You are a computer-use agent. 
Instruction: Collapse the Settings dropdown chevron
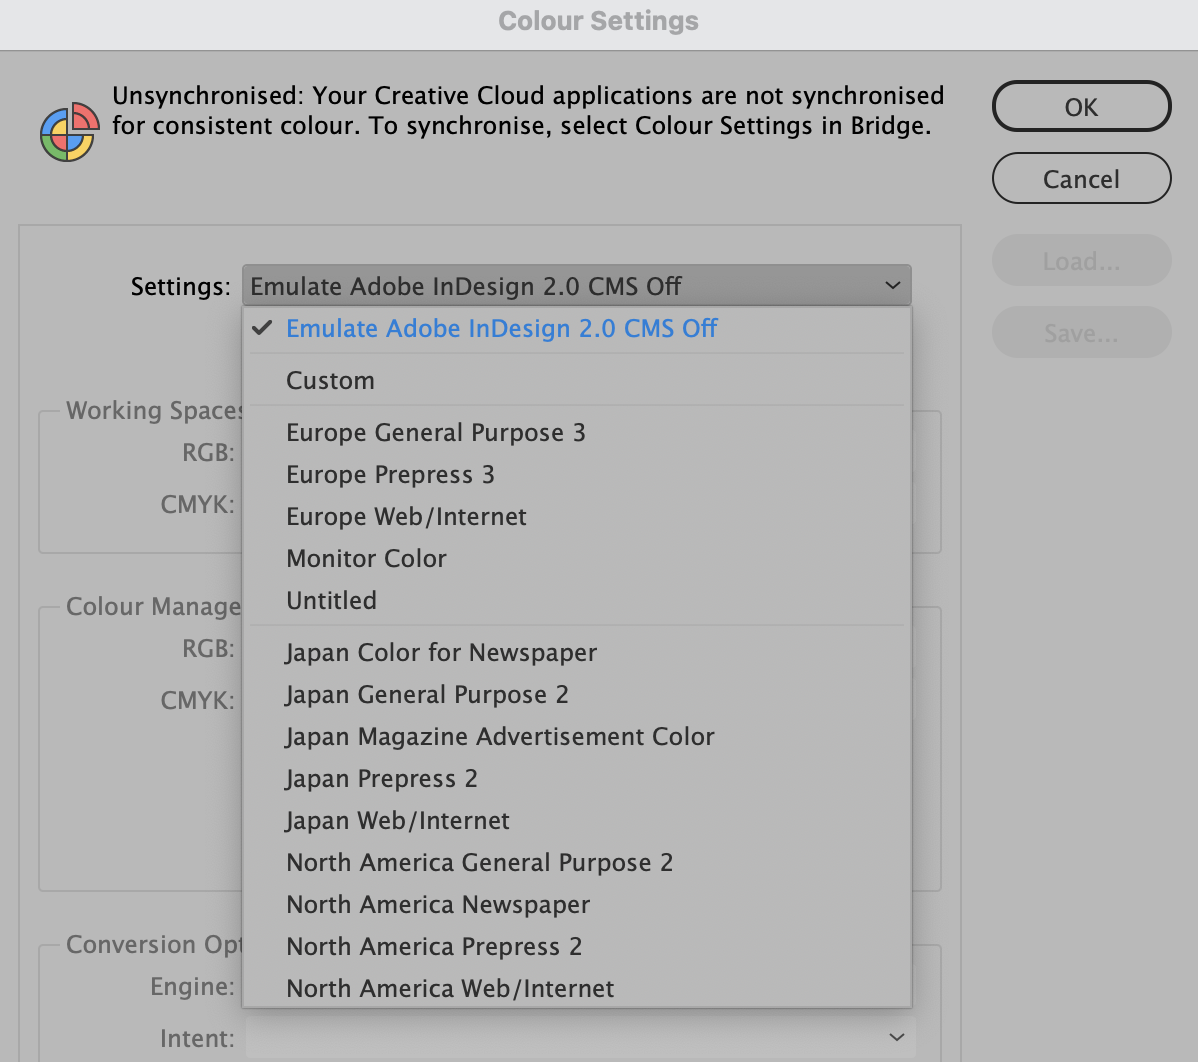click(892, 286)
